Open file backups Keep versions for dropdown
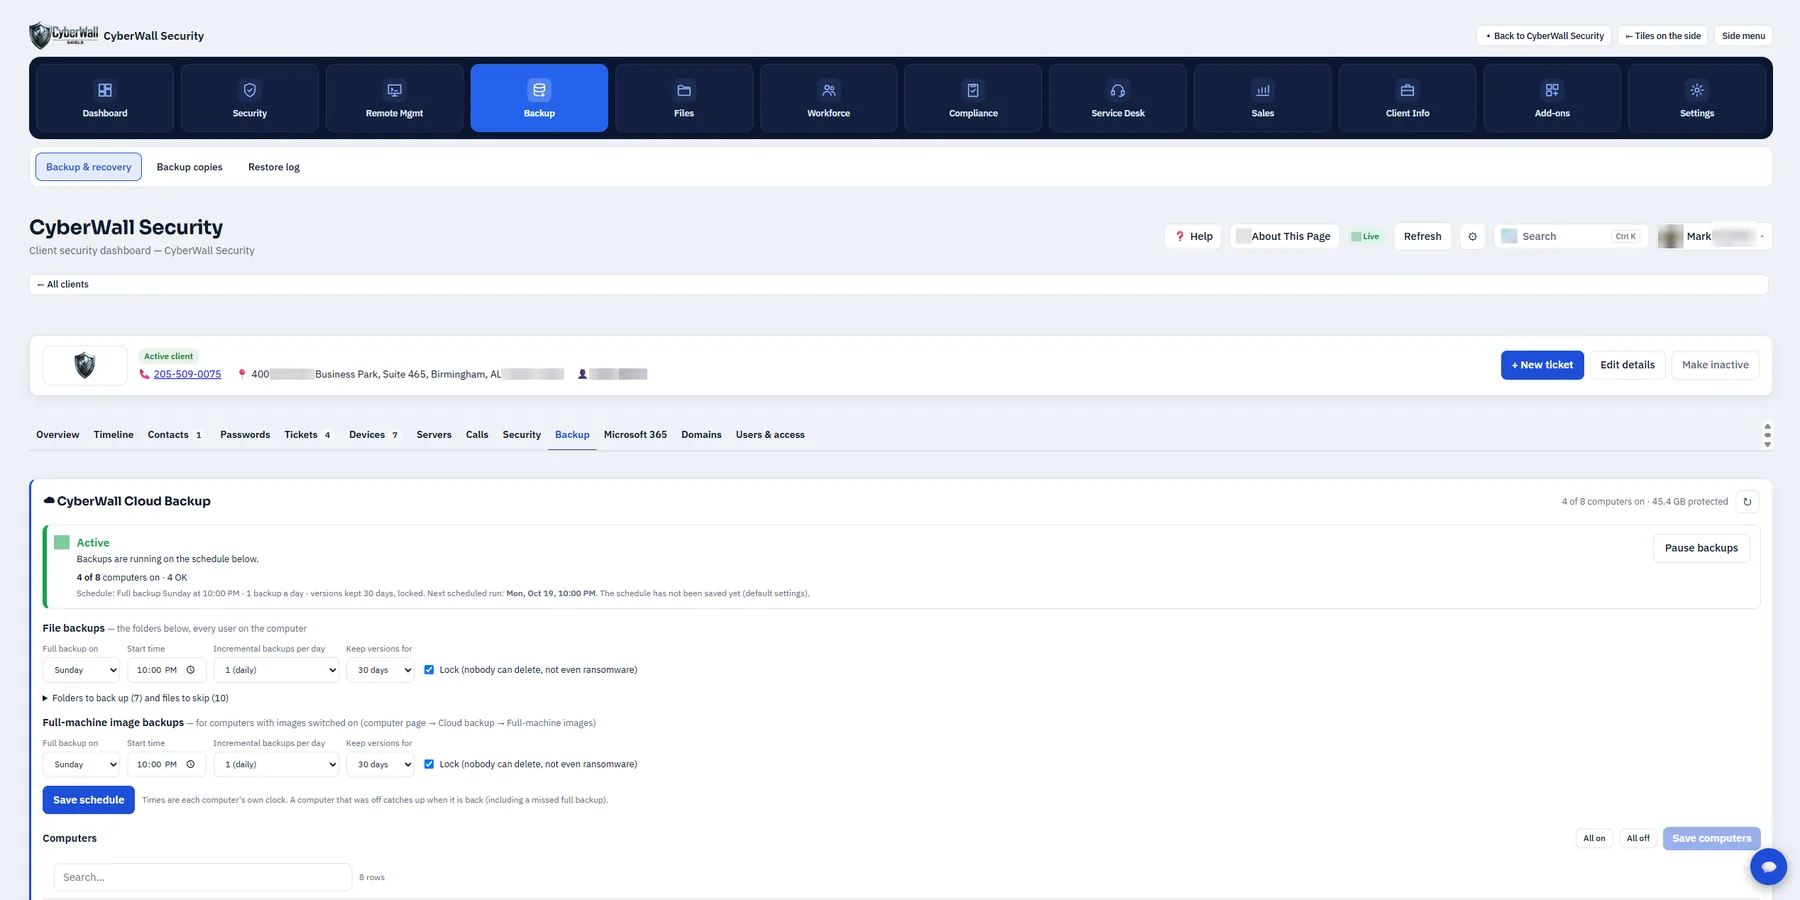Image resolution: width=1800 pixels, height=900 pixels. point(380,670)
